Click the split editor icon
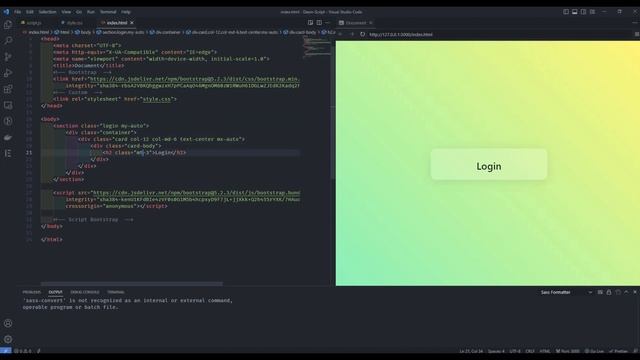Image resolution: width=640 pixels, height=360 pixels. [x=319, y=23]
